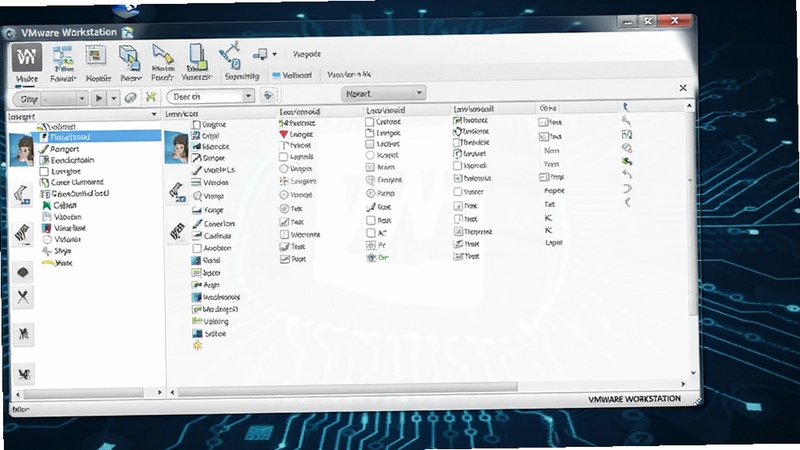The width and height of the screenshot is (800, 450).
Task: Check the Syncer checkbox in fourth column
Action: [x=458, y=192]
